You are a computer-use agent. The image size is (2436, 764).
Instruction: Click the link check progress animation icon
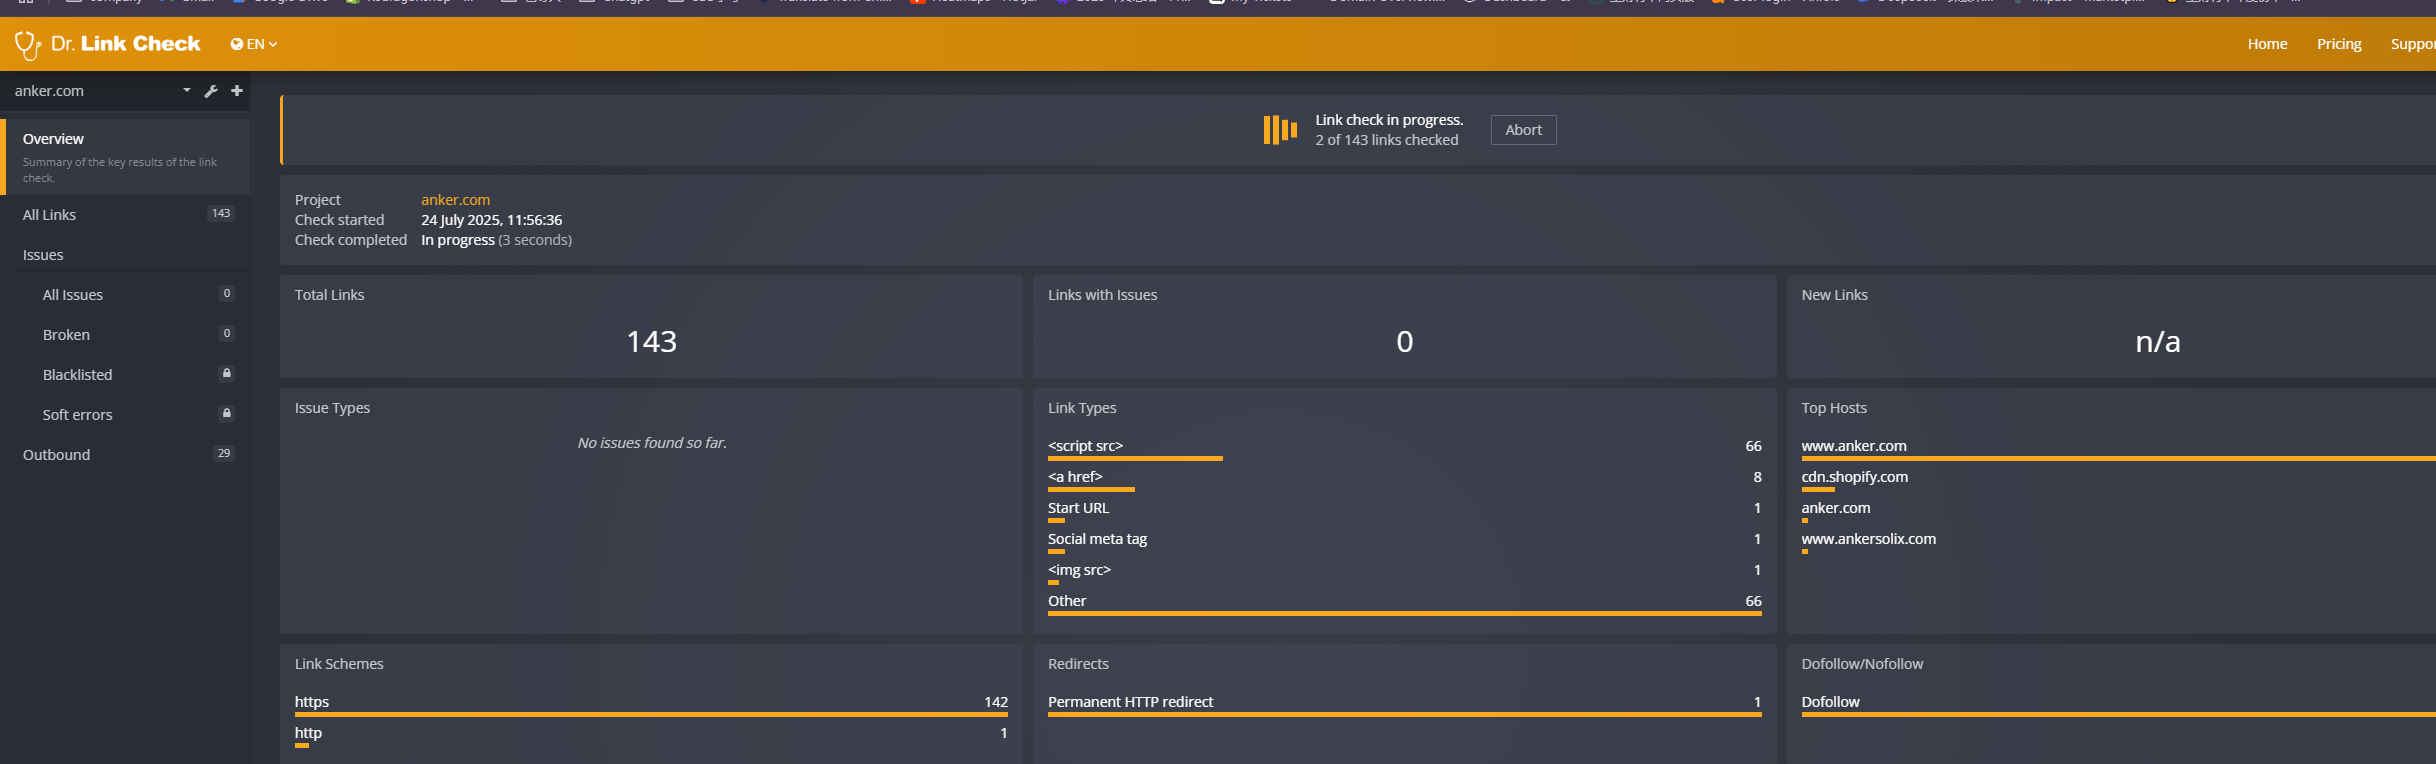[1280, 130]
